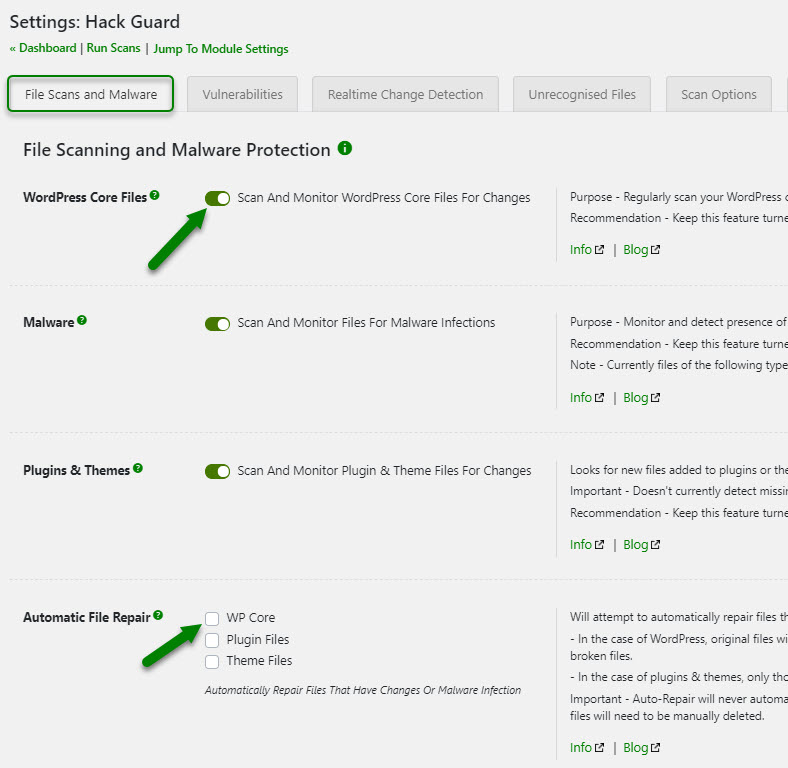Check the Theme Files auto-repair checkbox
Screen dimensions: 788x768
(212, 661)
